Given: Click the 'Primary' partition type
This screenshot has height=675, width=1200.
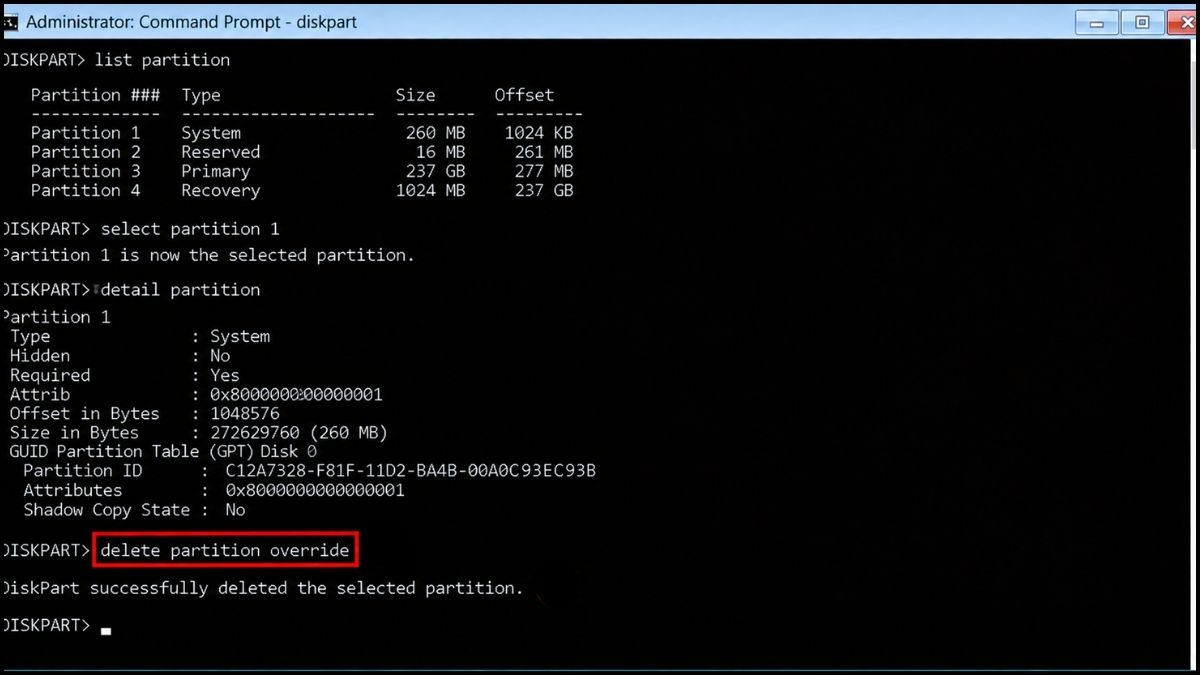Looking at the screenshot, I should (215, 171).
